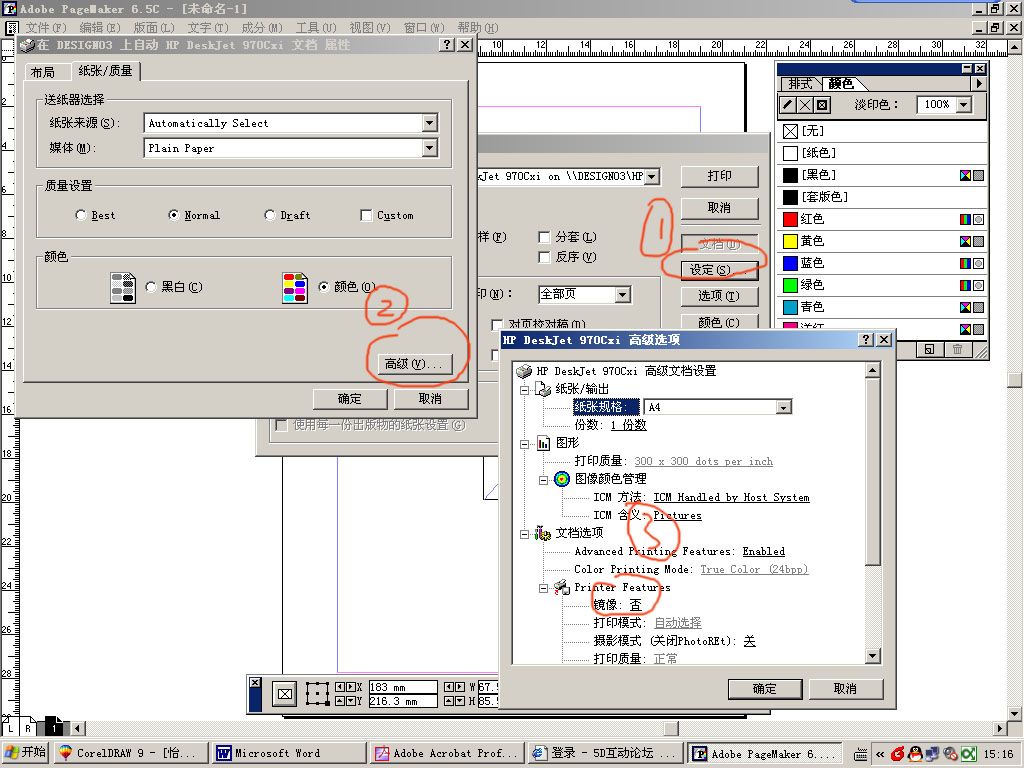Open the printer name dropdown in print dialog
Image resolution: width=1024 pixels, height=768 pixels.
point(652,176)
